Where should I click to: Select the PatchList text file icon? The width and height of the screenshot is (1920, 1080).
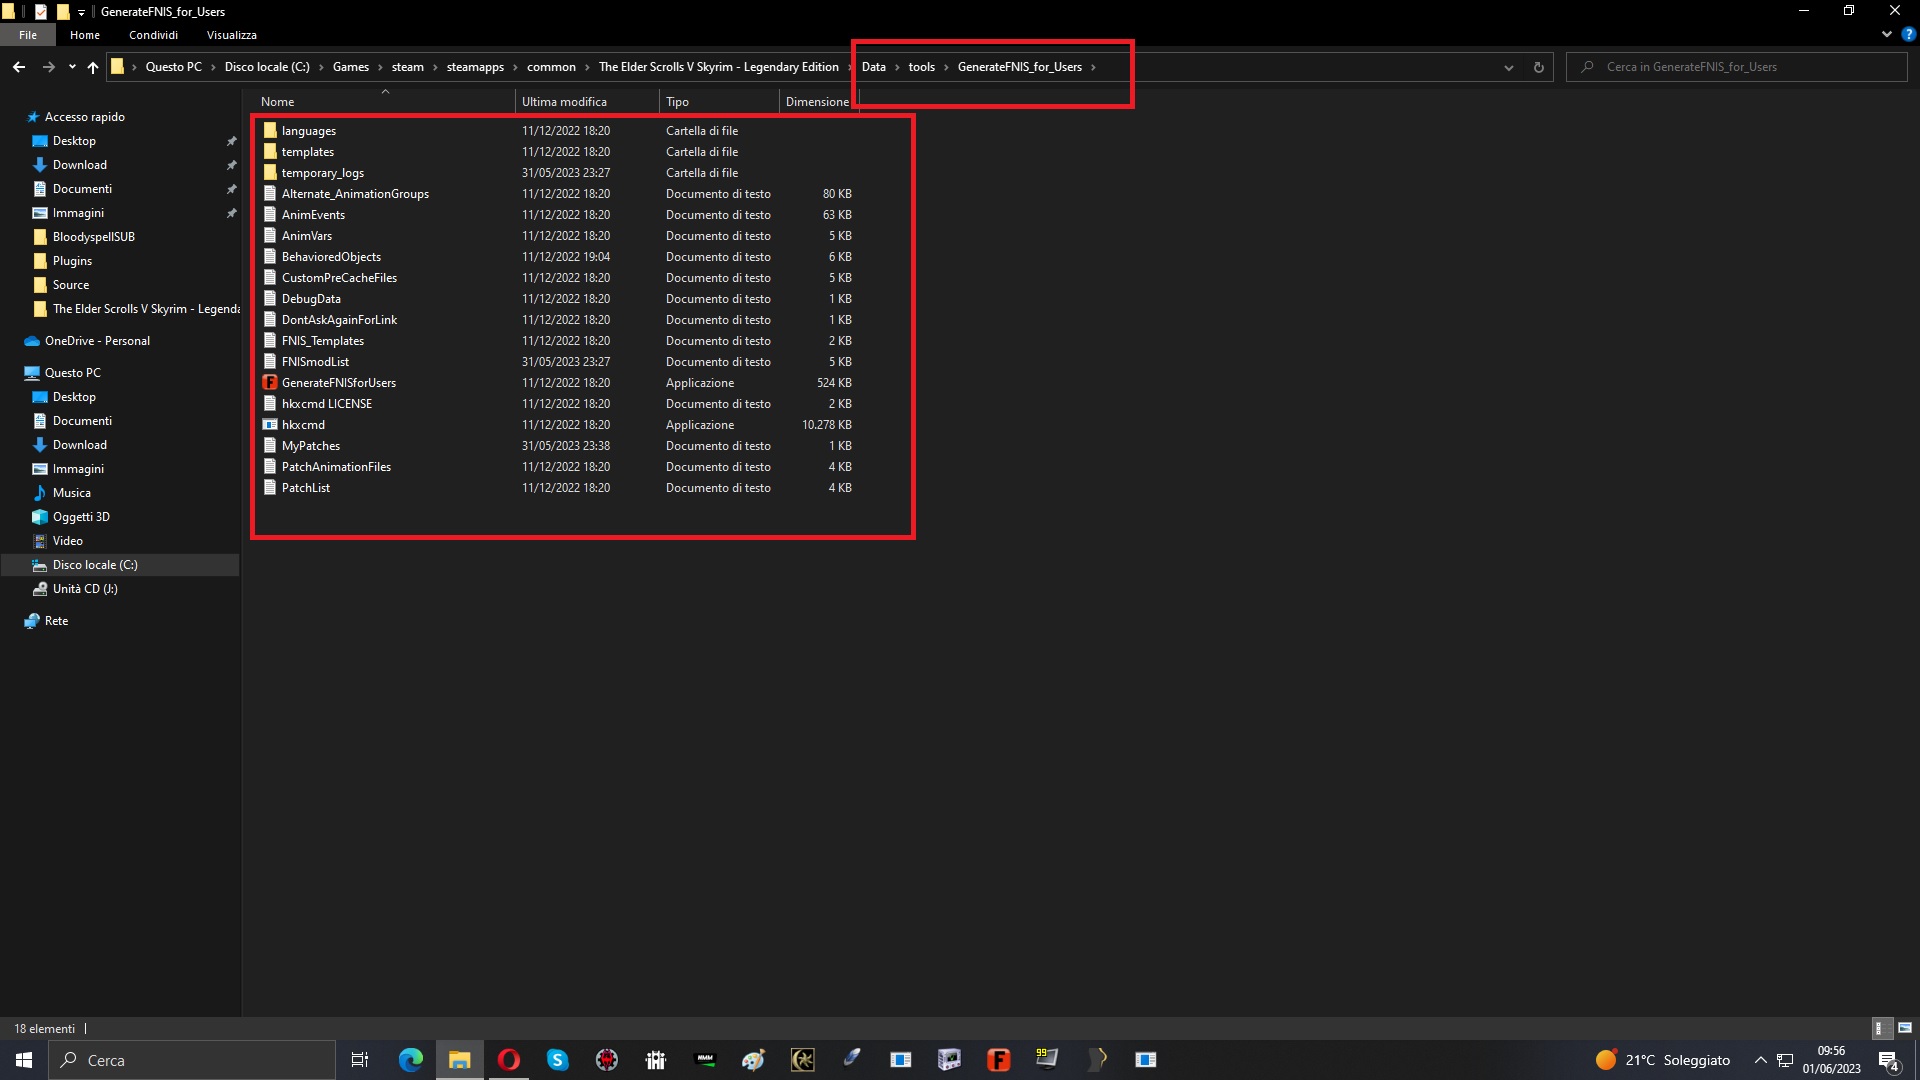coord(270,488)
